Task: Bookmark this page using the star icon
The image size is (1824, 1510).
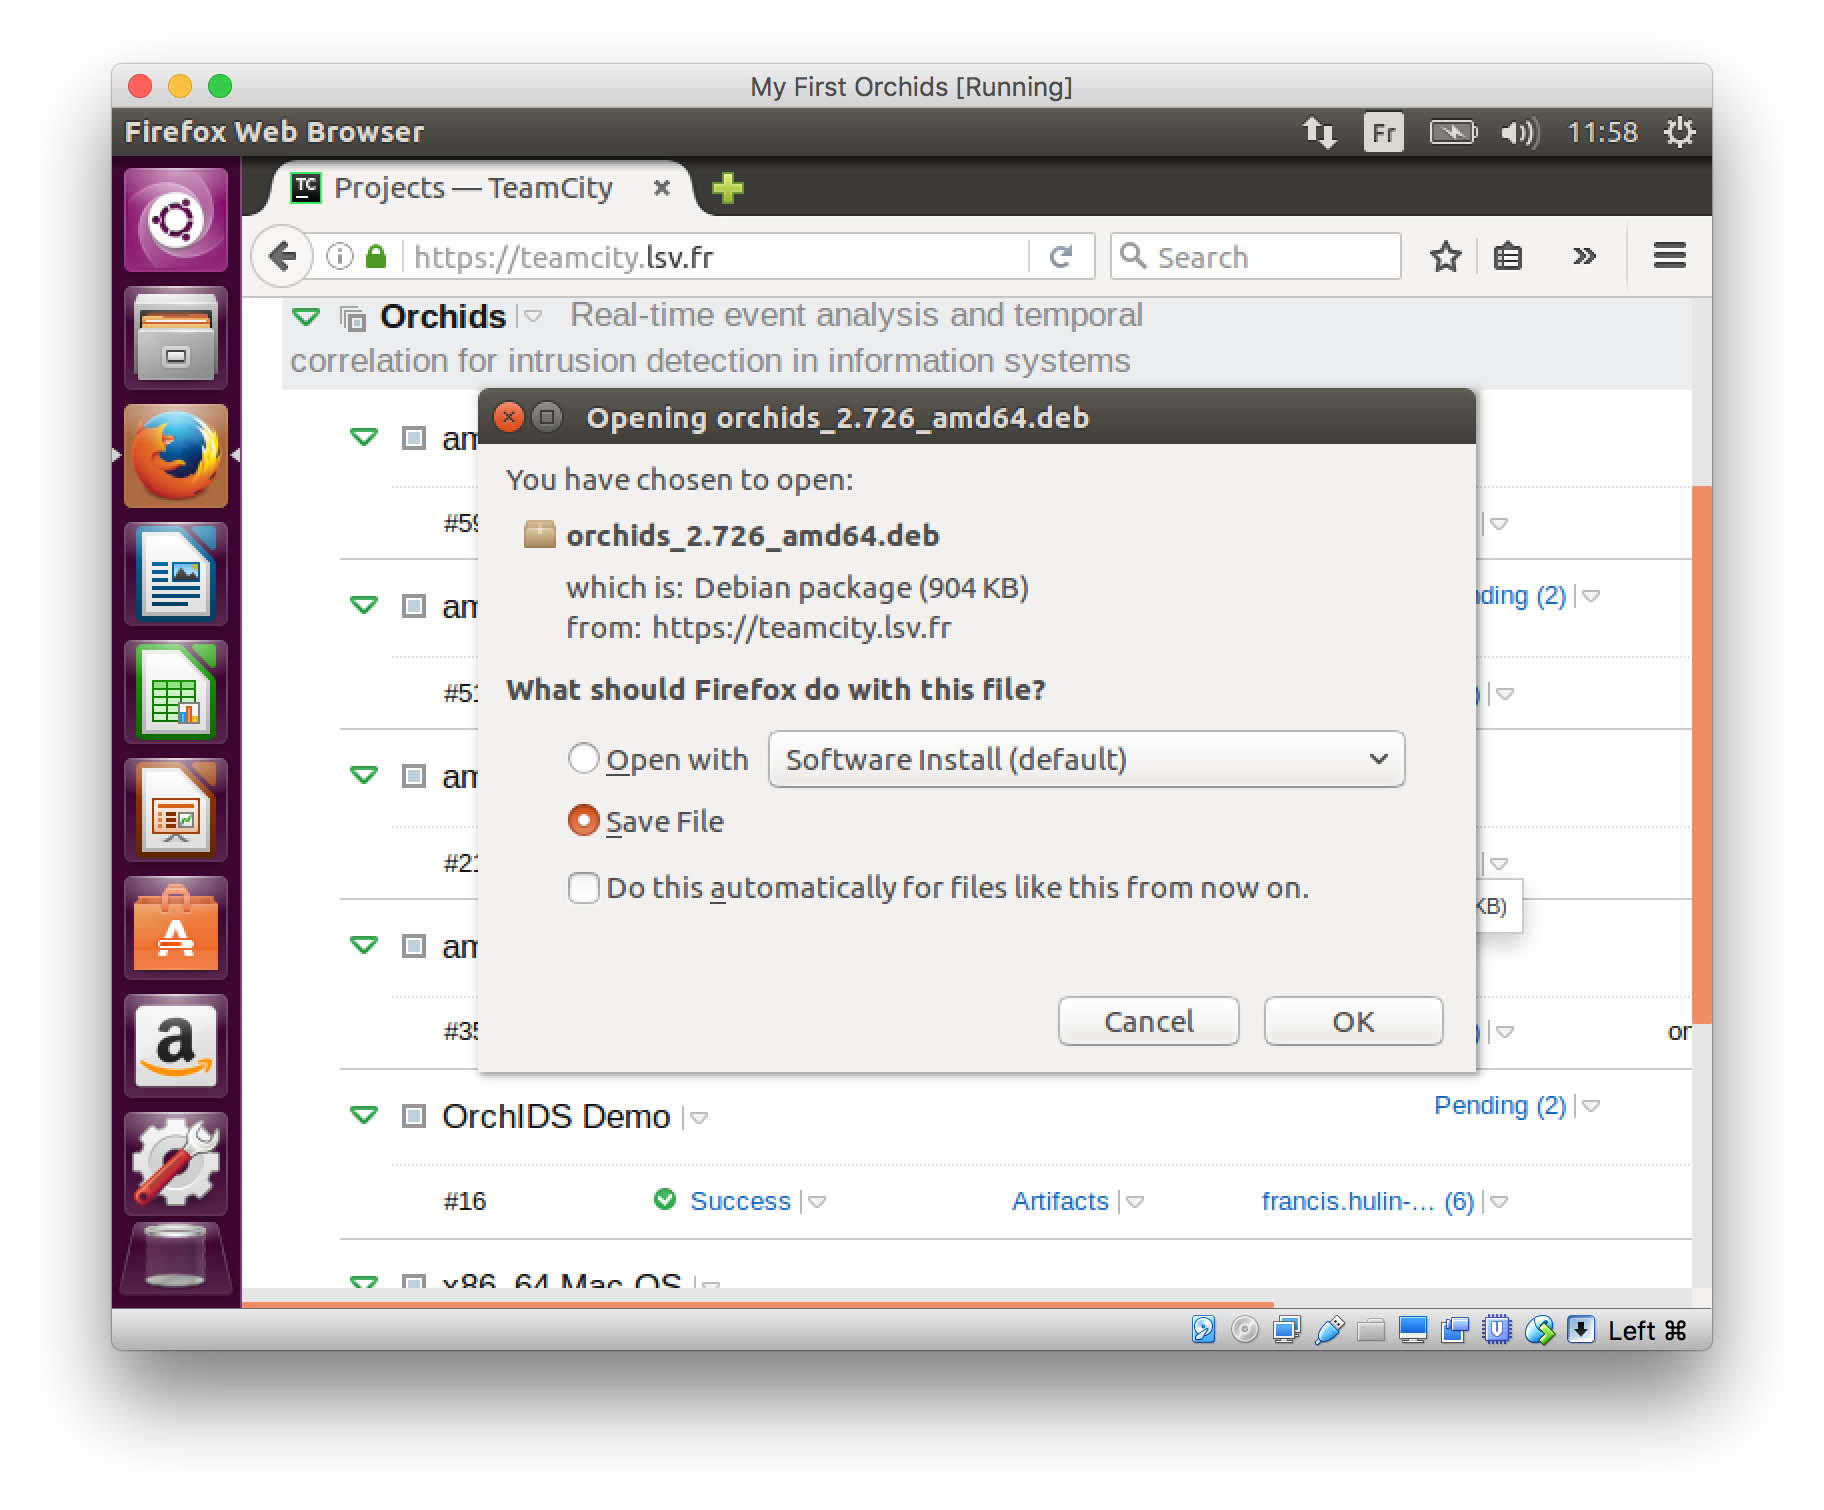Action: [1445, 257]
